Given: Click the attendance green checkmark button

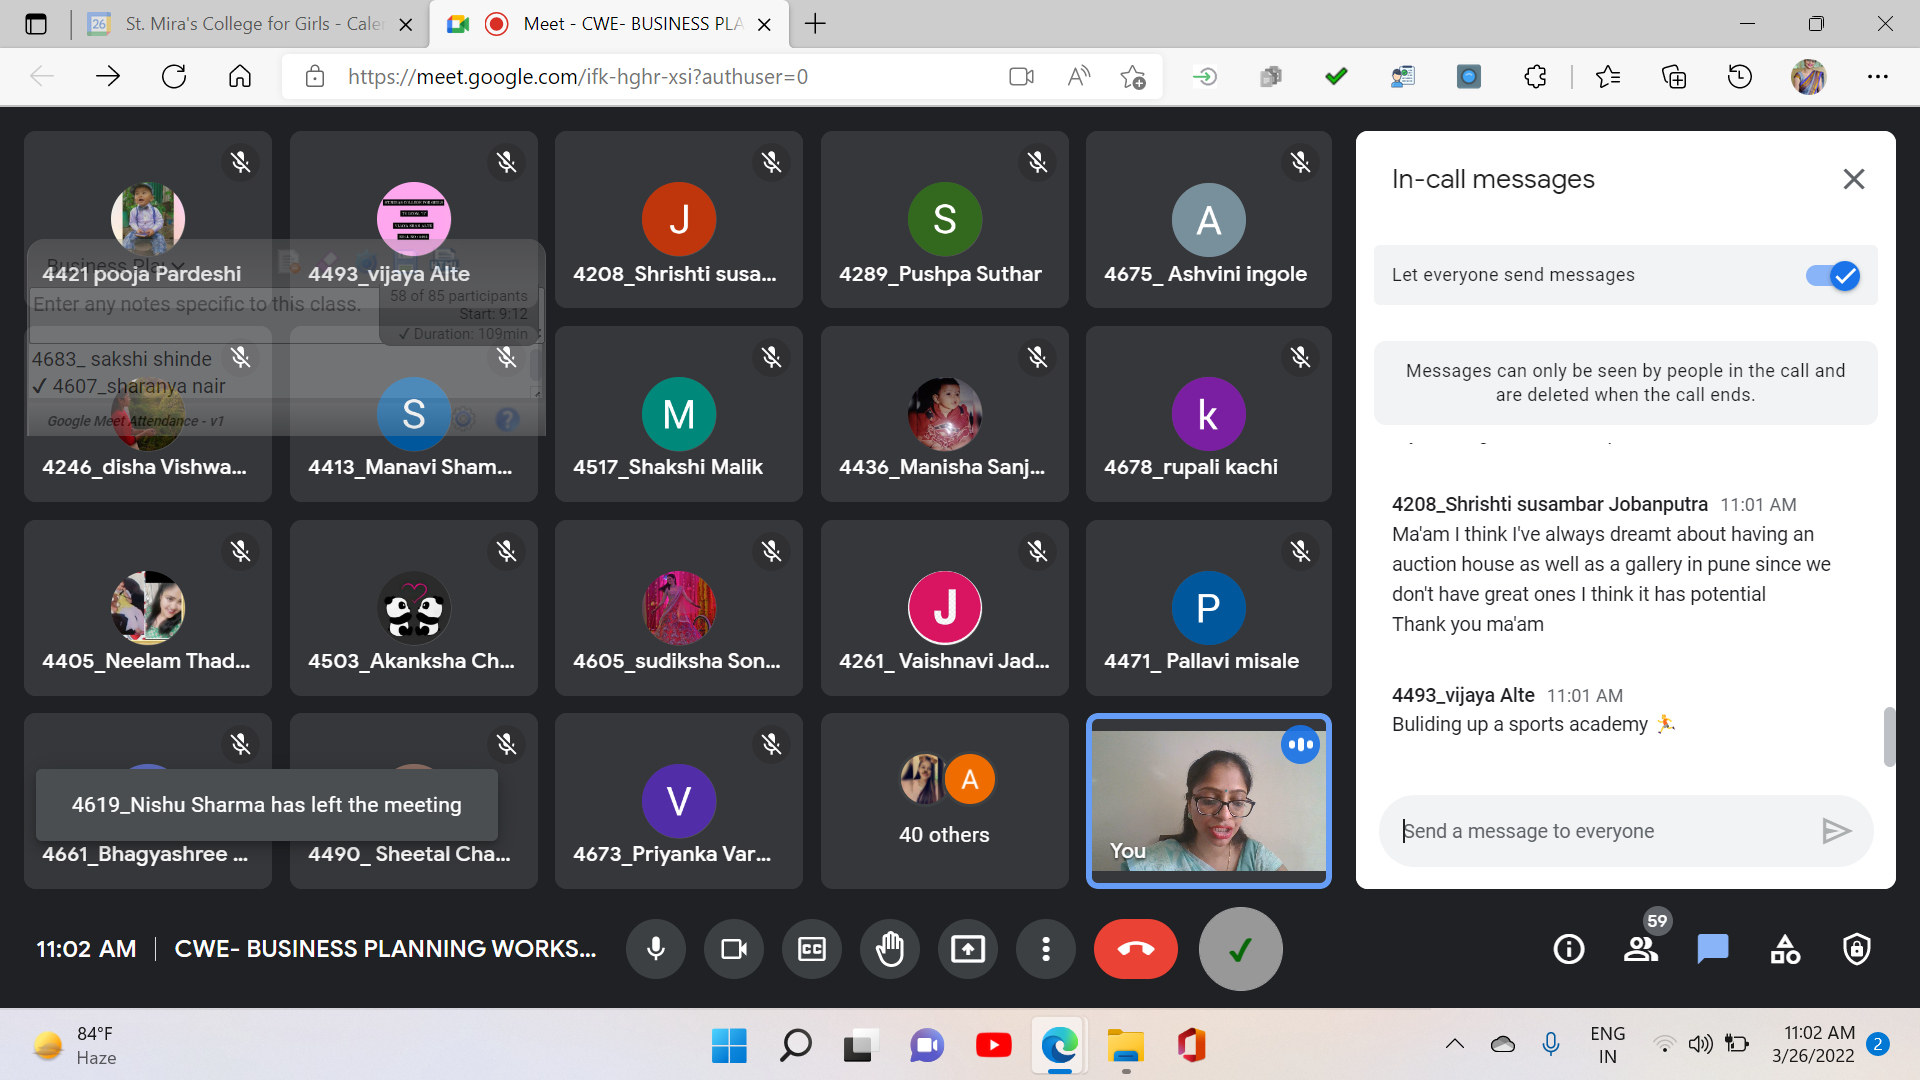Looking at the screenshot, I should pyautogui.click(x=1240, y=949).
